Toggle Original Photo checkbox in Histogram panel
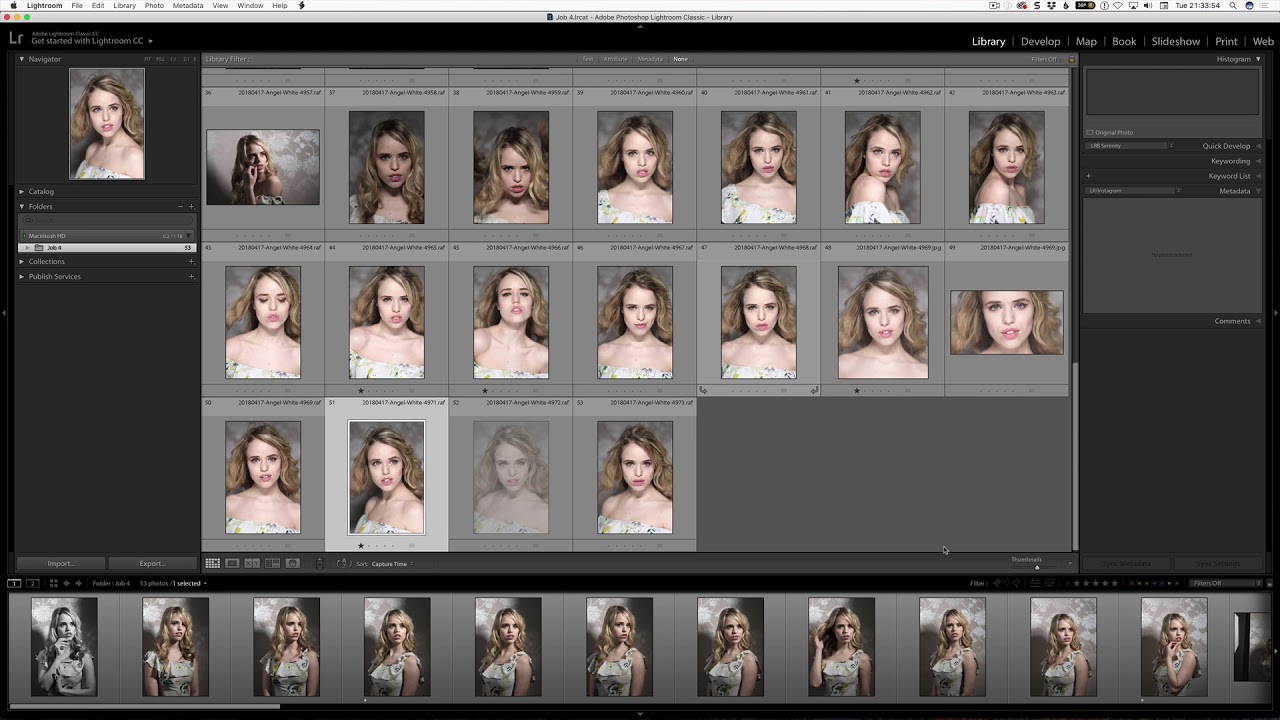Image resolution: width=1280 pixels, height=720 pixels. coord(1090,132)
